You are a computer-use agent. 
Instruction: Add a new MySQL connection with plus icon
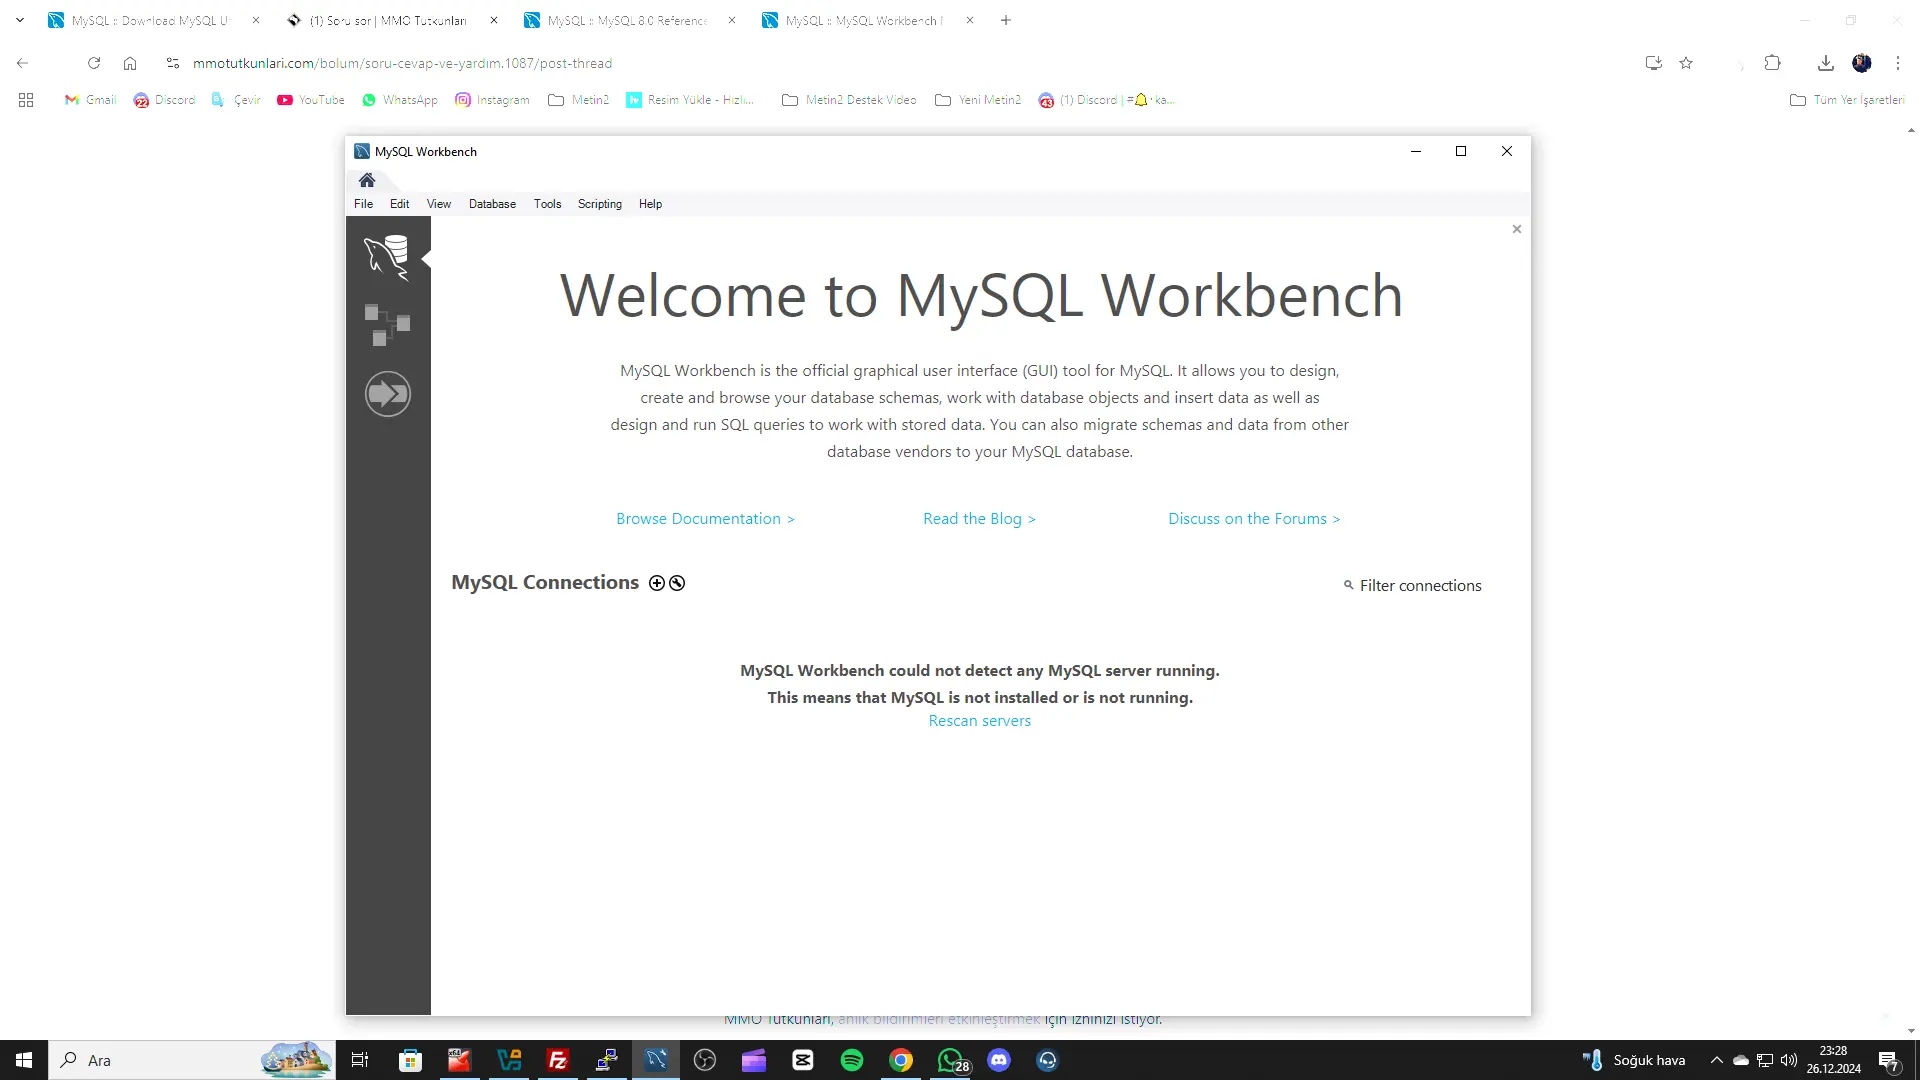pyautogui.click(x=657, y=583)
